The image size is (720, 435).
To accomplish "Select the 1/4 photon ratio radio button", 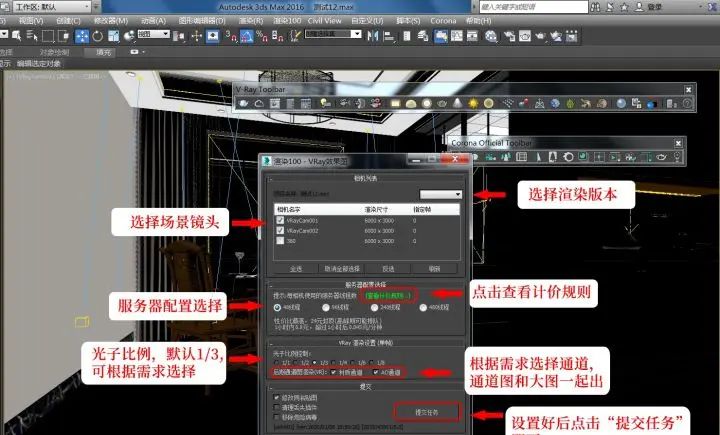I will point(334,363).
